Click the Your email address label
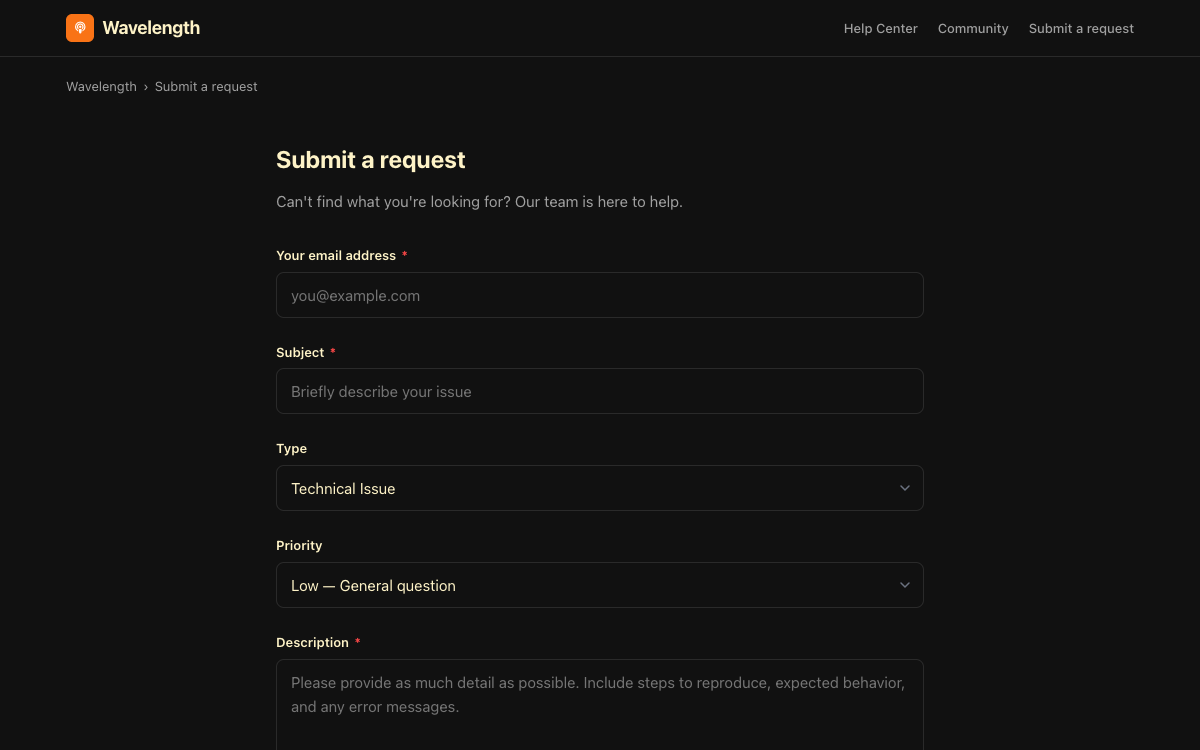This screenshot has height=750, width=1200. 336,256
